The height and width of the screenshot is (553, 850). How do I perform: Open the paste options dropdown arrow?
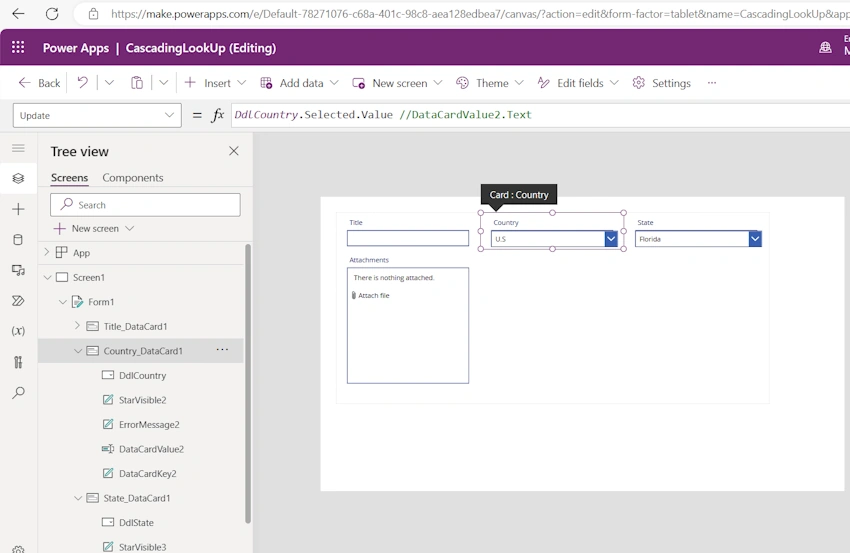click(164, 83)
